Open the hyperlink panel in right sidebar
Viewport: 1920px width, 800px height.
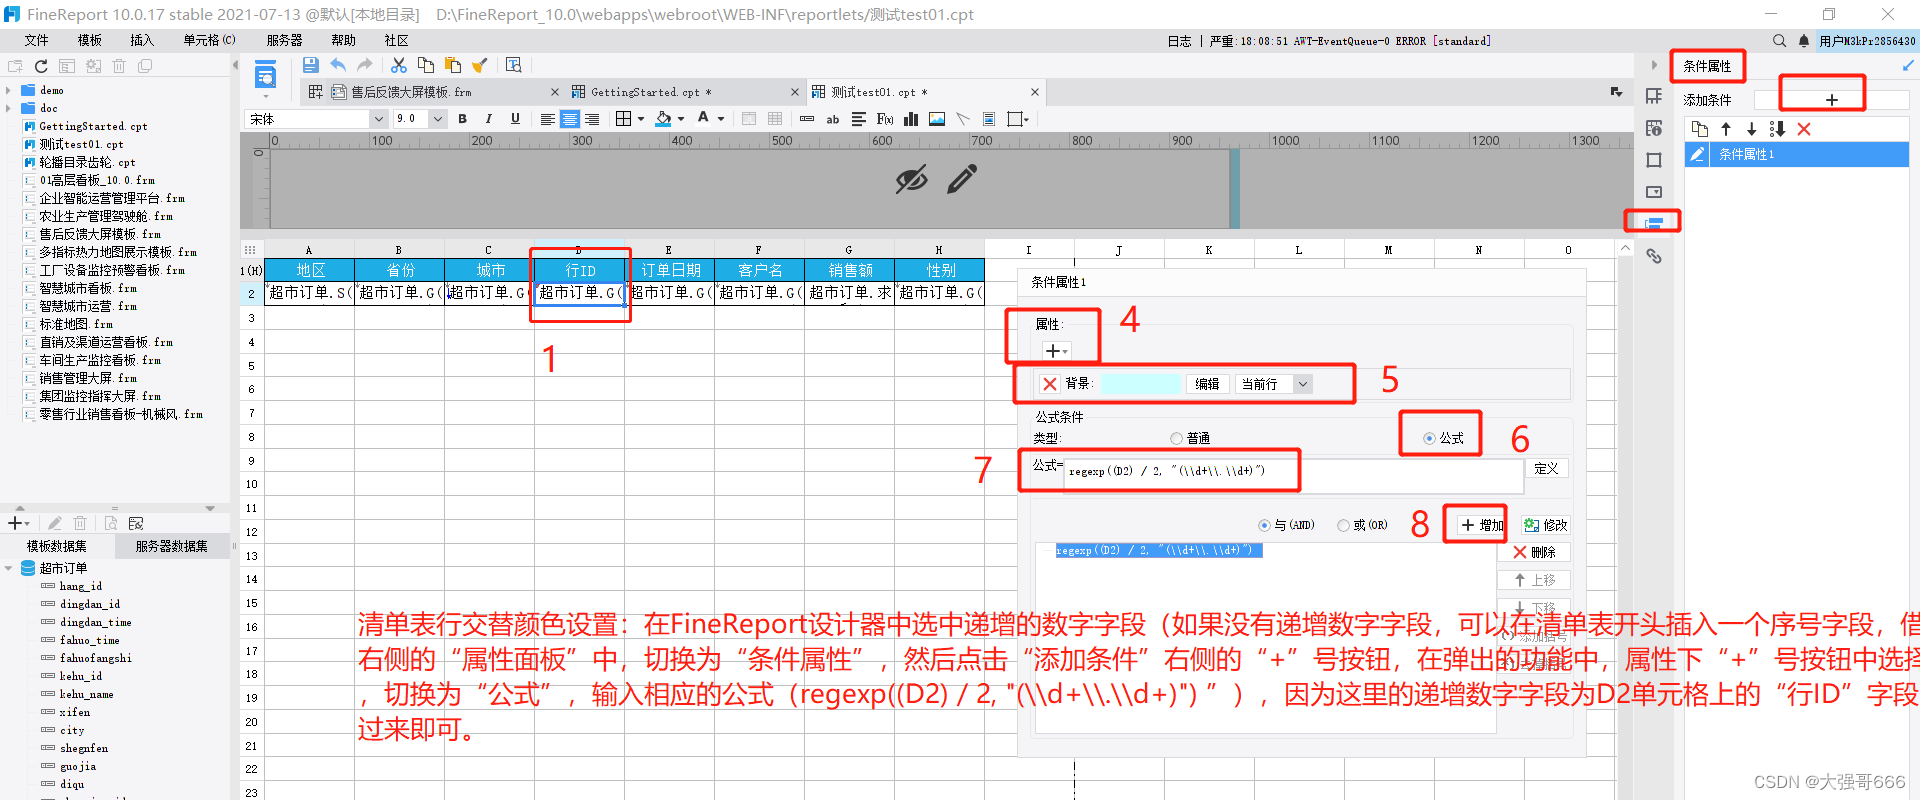[x=1654, y=256]
